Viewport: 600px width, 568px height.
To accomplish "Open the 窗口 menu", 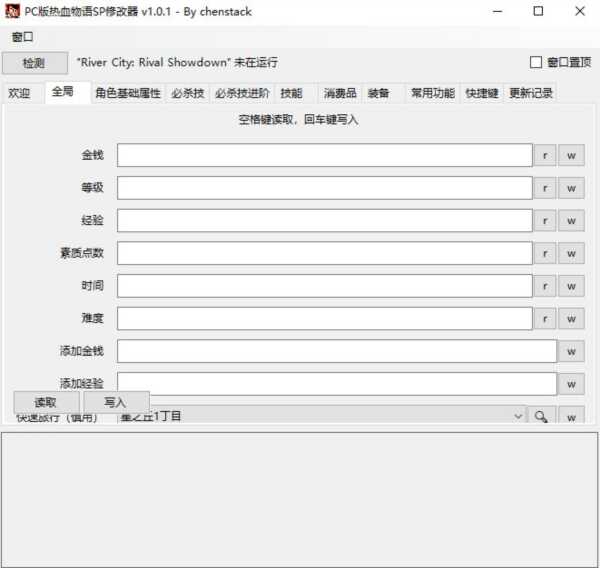I will 22,37.
